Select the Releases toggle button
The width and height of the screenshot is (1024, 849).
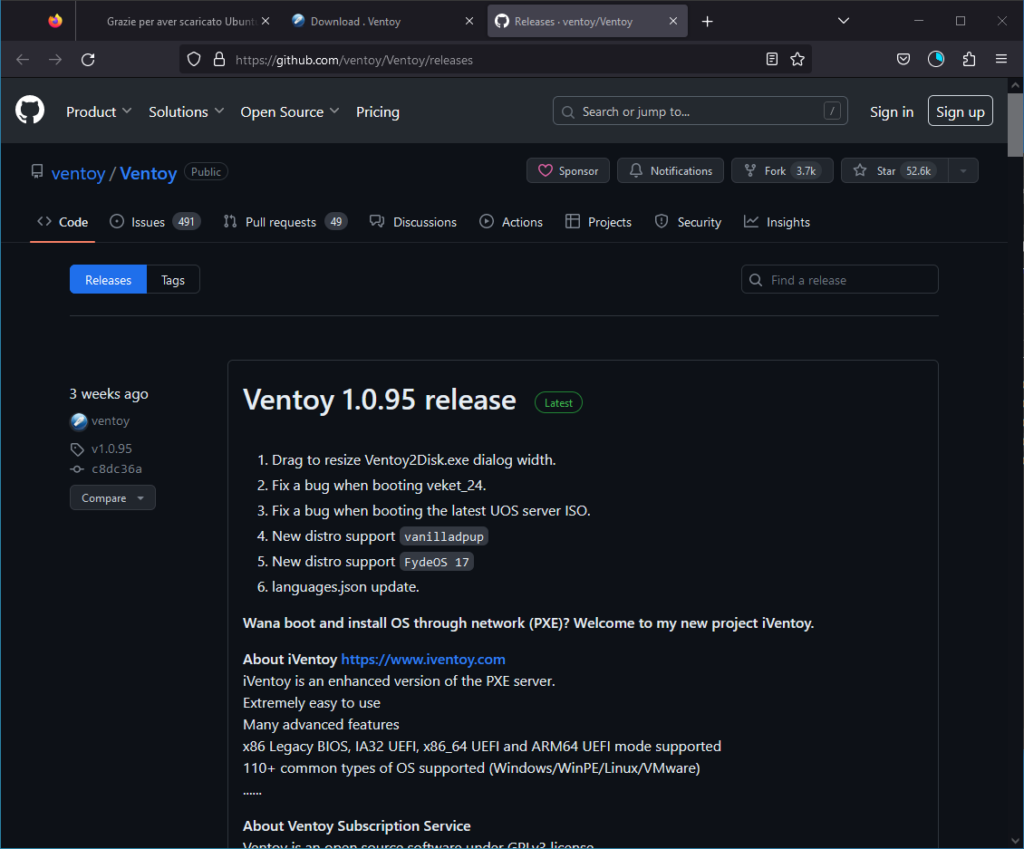click(x=108, y=280)
